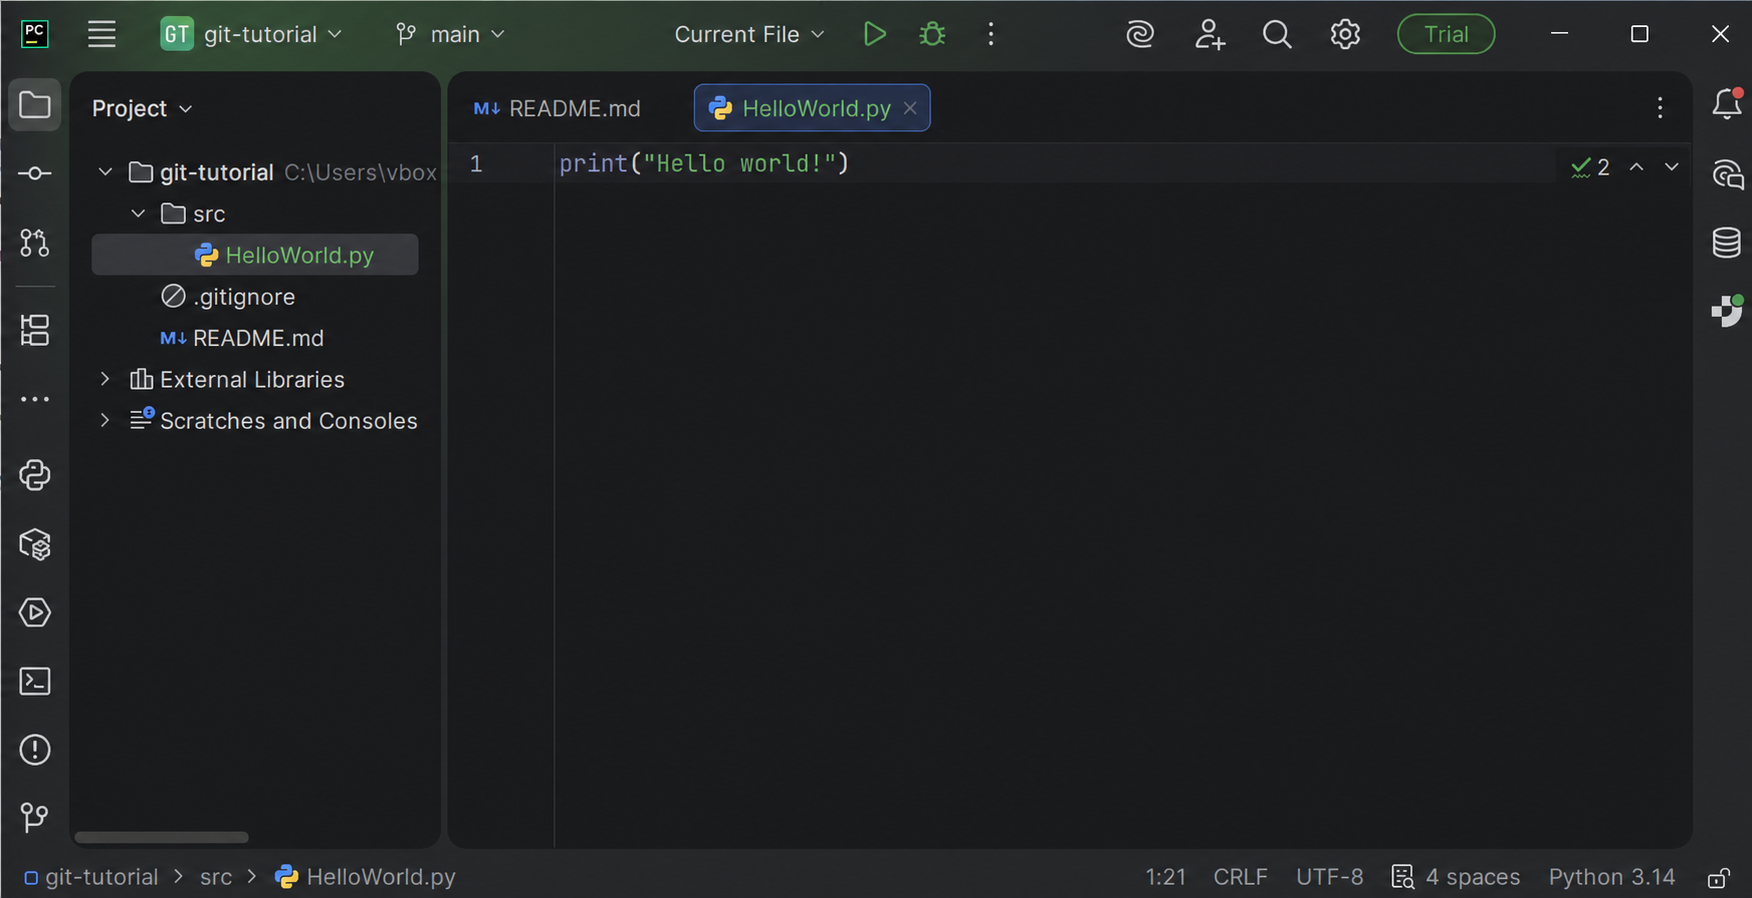This screenshot has width=1752, height=898.
Task: Open the Terminal tool window
Action: pyautogui.click(x=35, y=681)
